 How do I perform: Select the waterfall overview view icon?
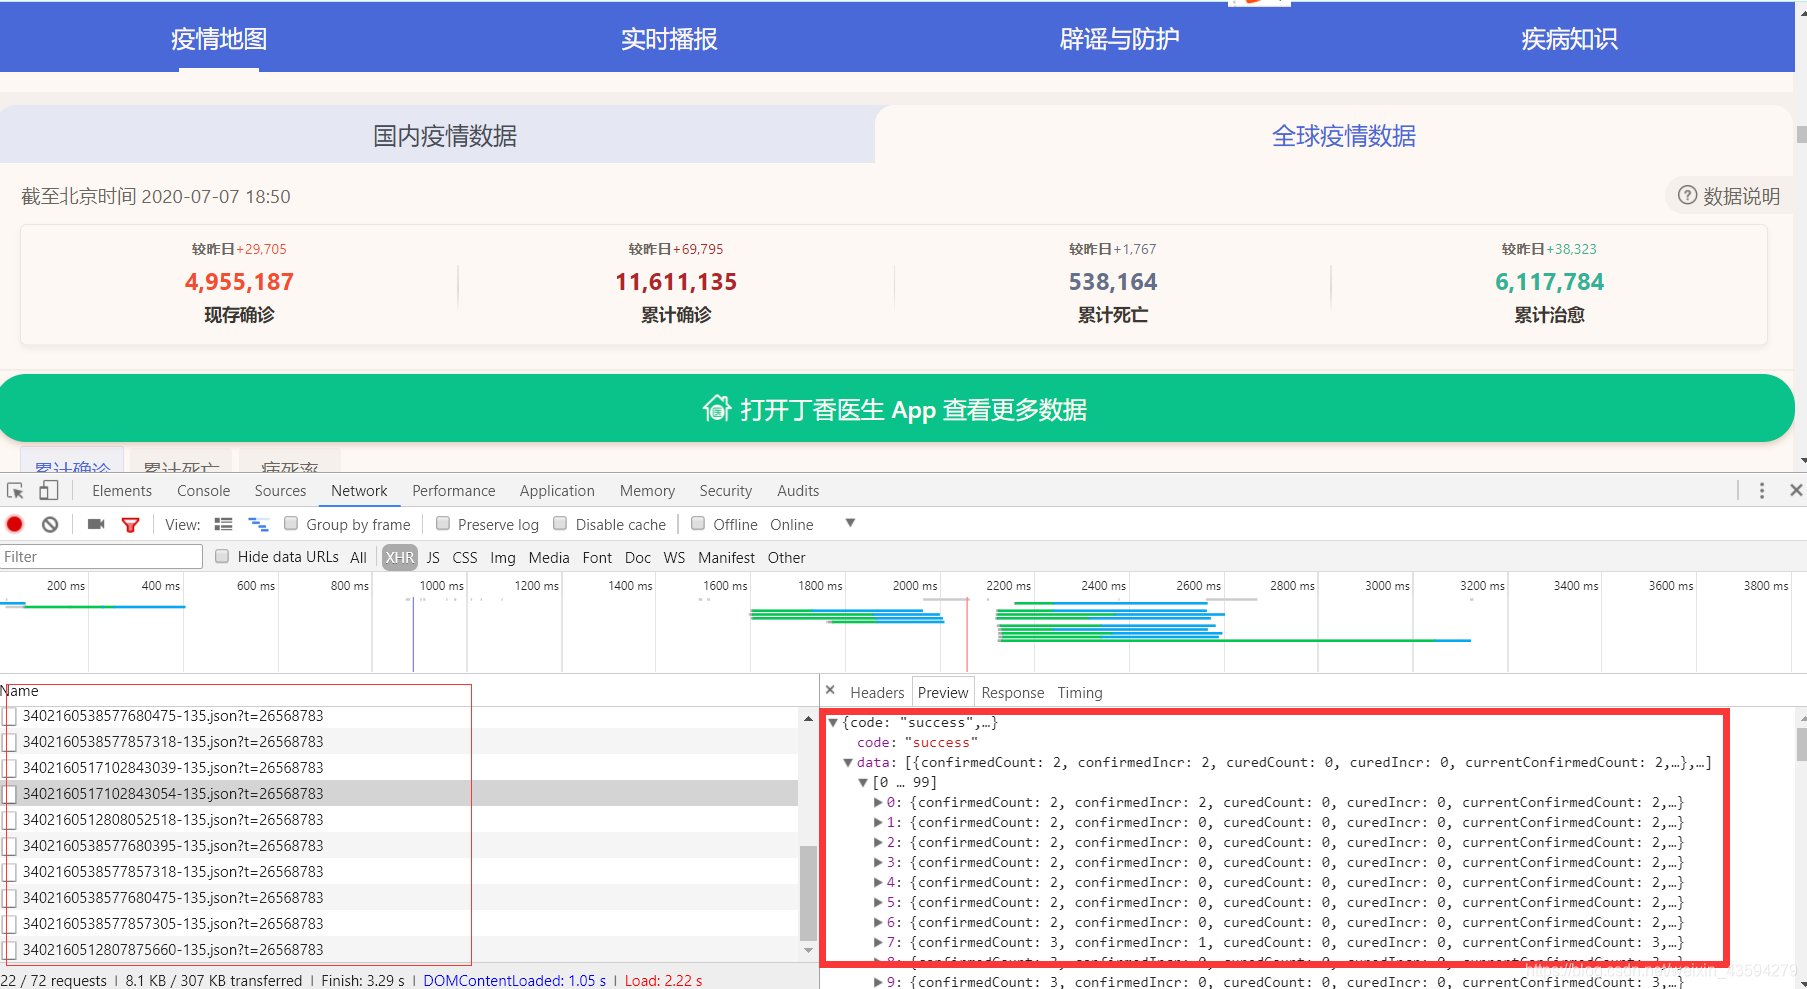click(259, 524)
